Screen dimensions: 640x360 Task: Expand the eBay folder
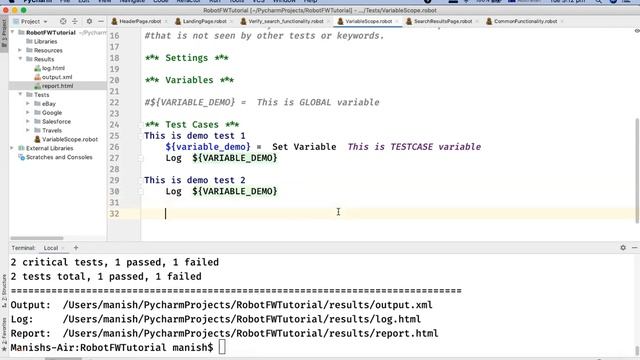(28, 104)
